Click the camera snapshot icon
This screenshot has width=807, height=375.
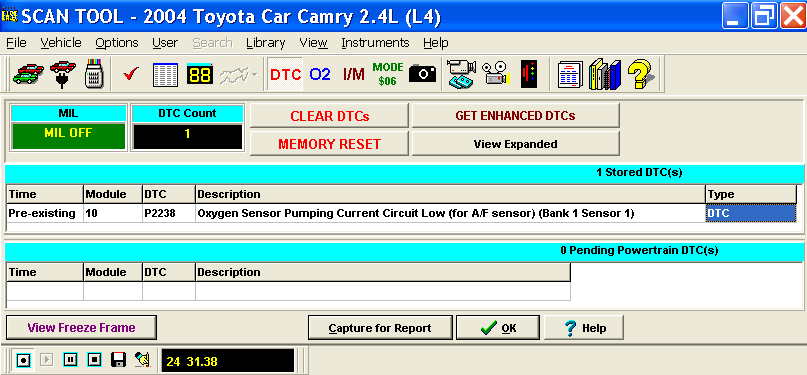pyautogui.click(x=423, y=74)
